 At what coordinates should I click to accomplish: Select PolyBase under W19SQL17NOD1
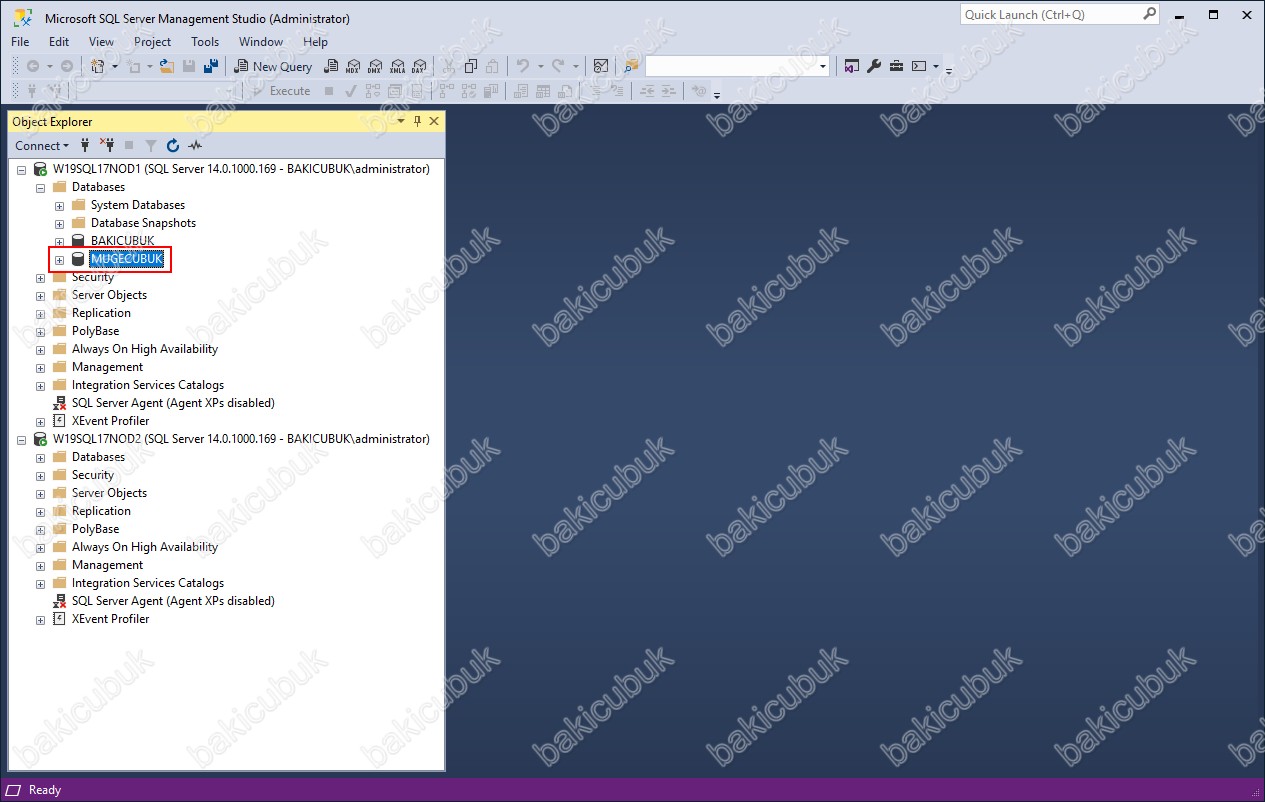point(95,331)
